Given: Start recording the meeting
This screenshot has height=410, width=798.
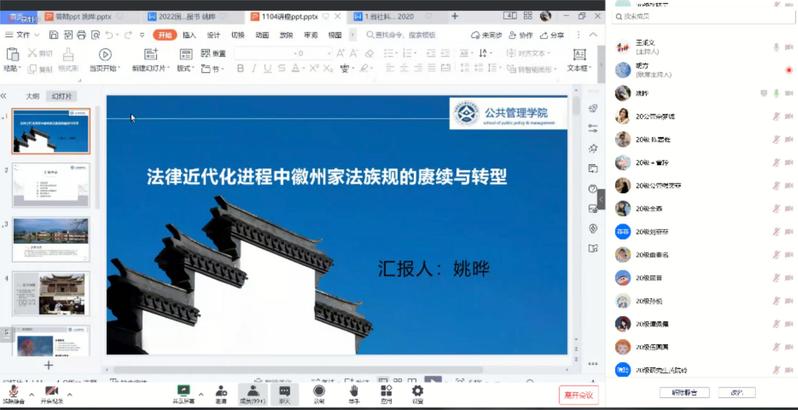Looking at the screenshot, I should (319, 392).
